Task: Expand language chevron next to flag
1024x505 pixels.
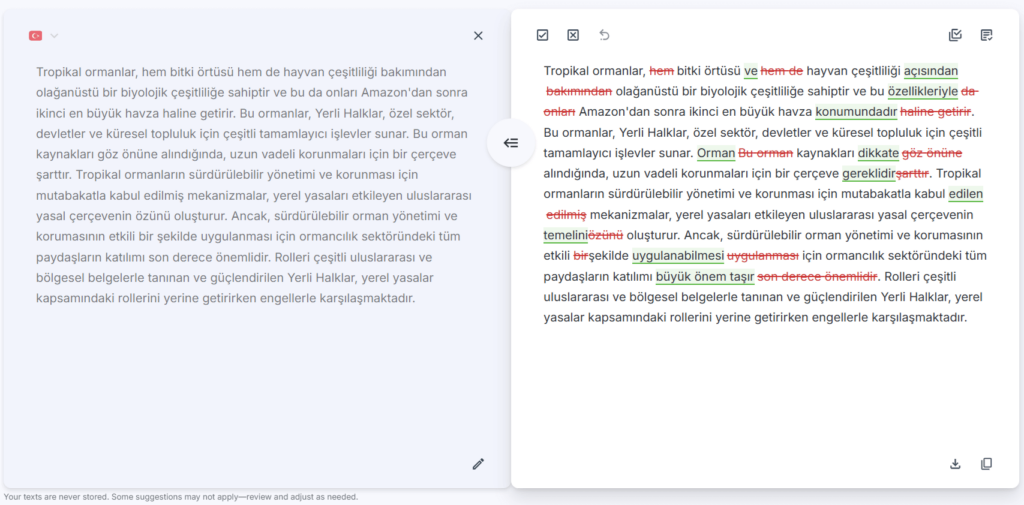Action: click(54, 36)
